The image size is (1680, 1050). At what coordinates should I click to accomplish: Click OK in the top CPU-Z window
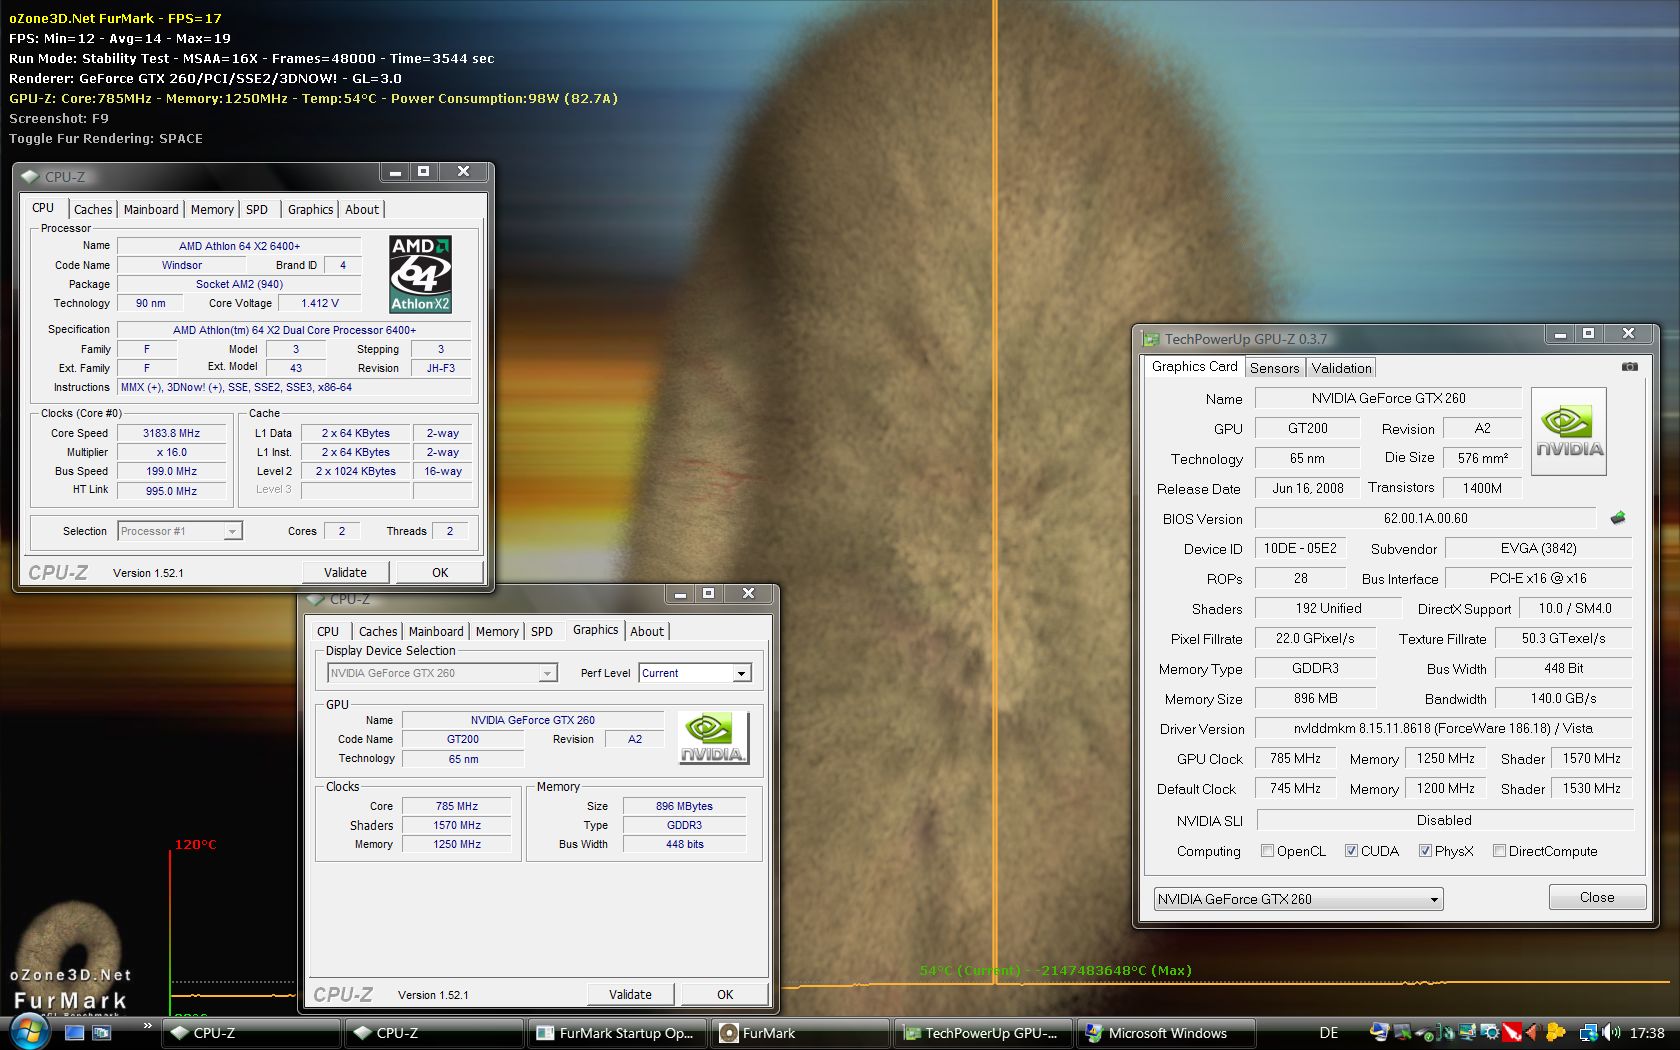pyautogui.click(x=440, y=572)
